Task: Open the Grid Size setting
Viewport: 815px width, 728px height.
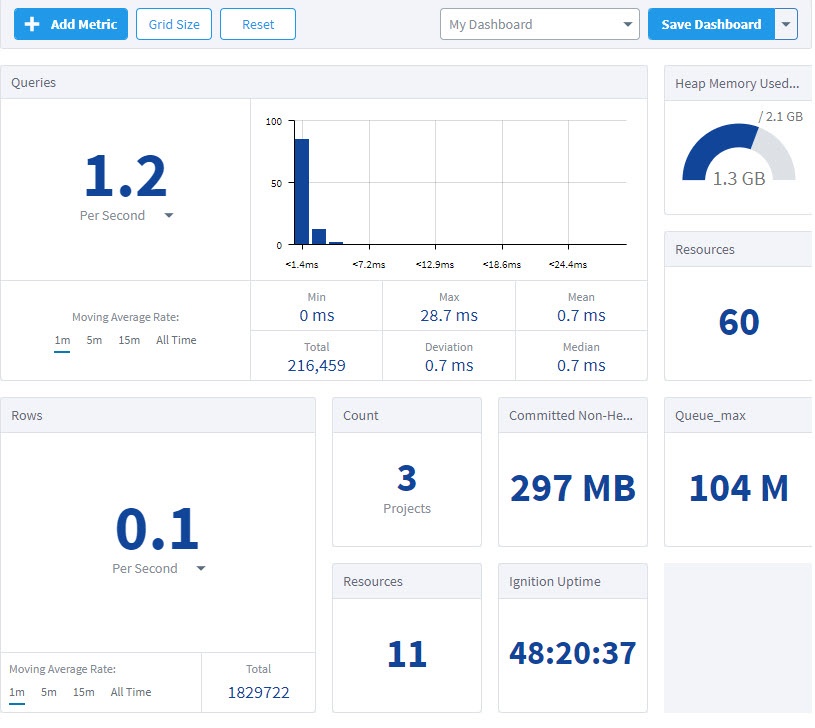Action: 174,24
